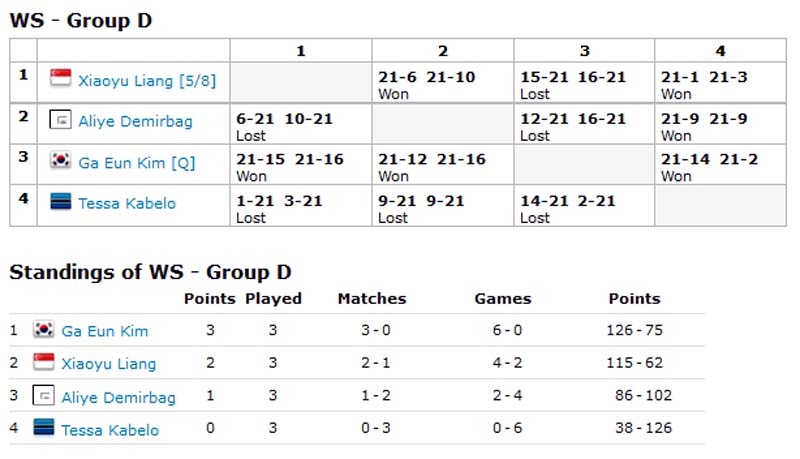Click South Korea flag beside Ga Eun Kim [Q]

pos(60,160)
